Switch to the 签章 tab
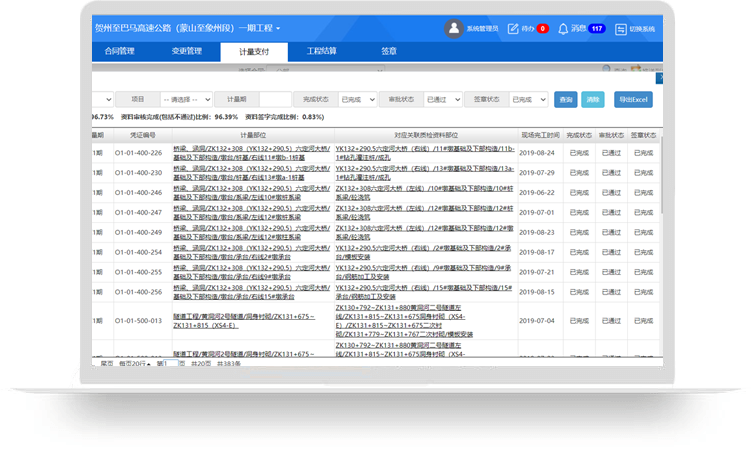 pyautogui.click(x=388, y=51)
